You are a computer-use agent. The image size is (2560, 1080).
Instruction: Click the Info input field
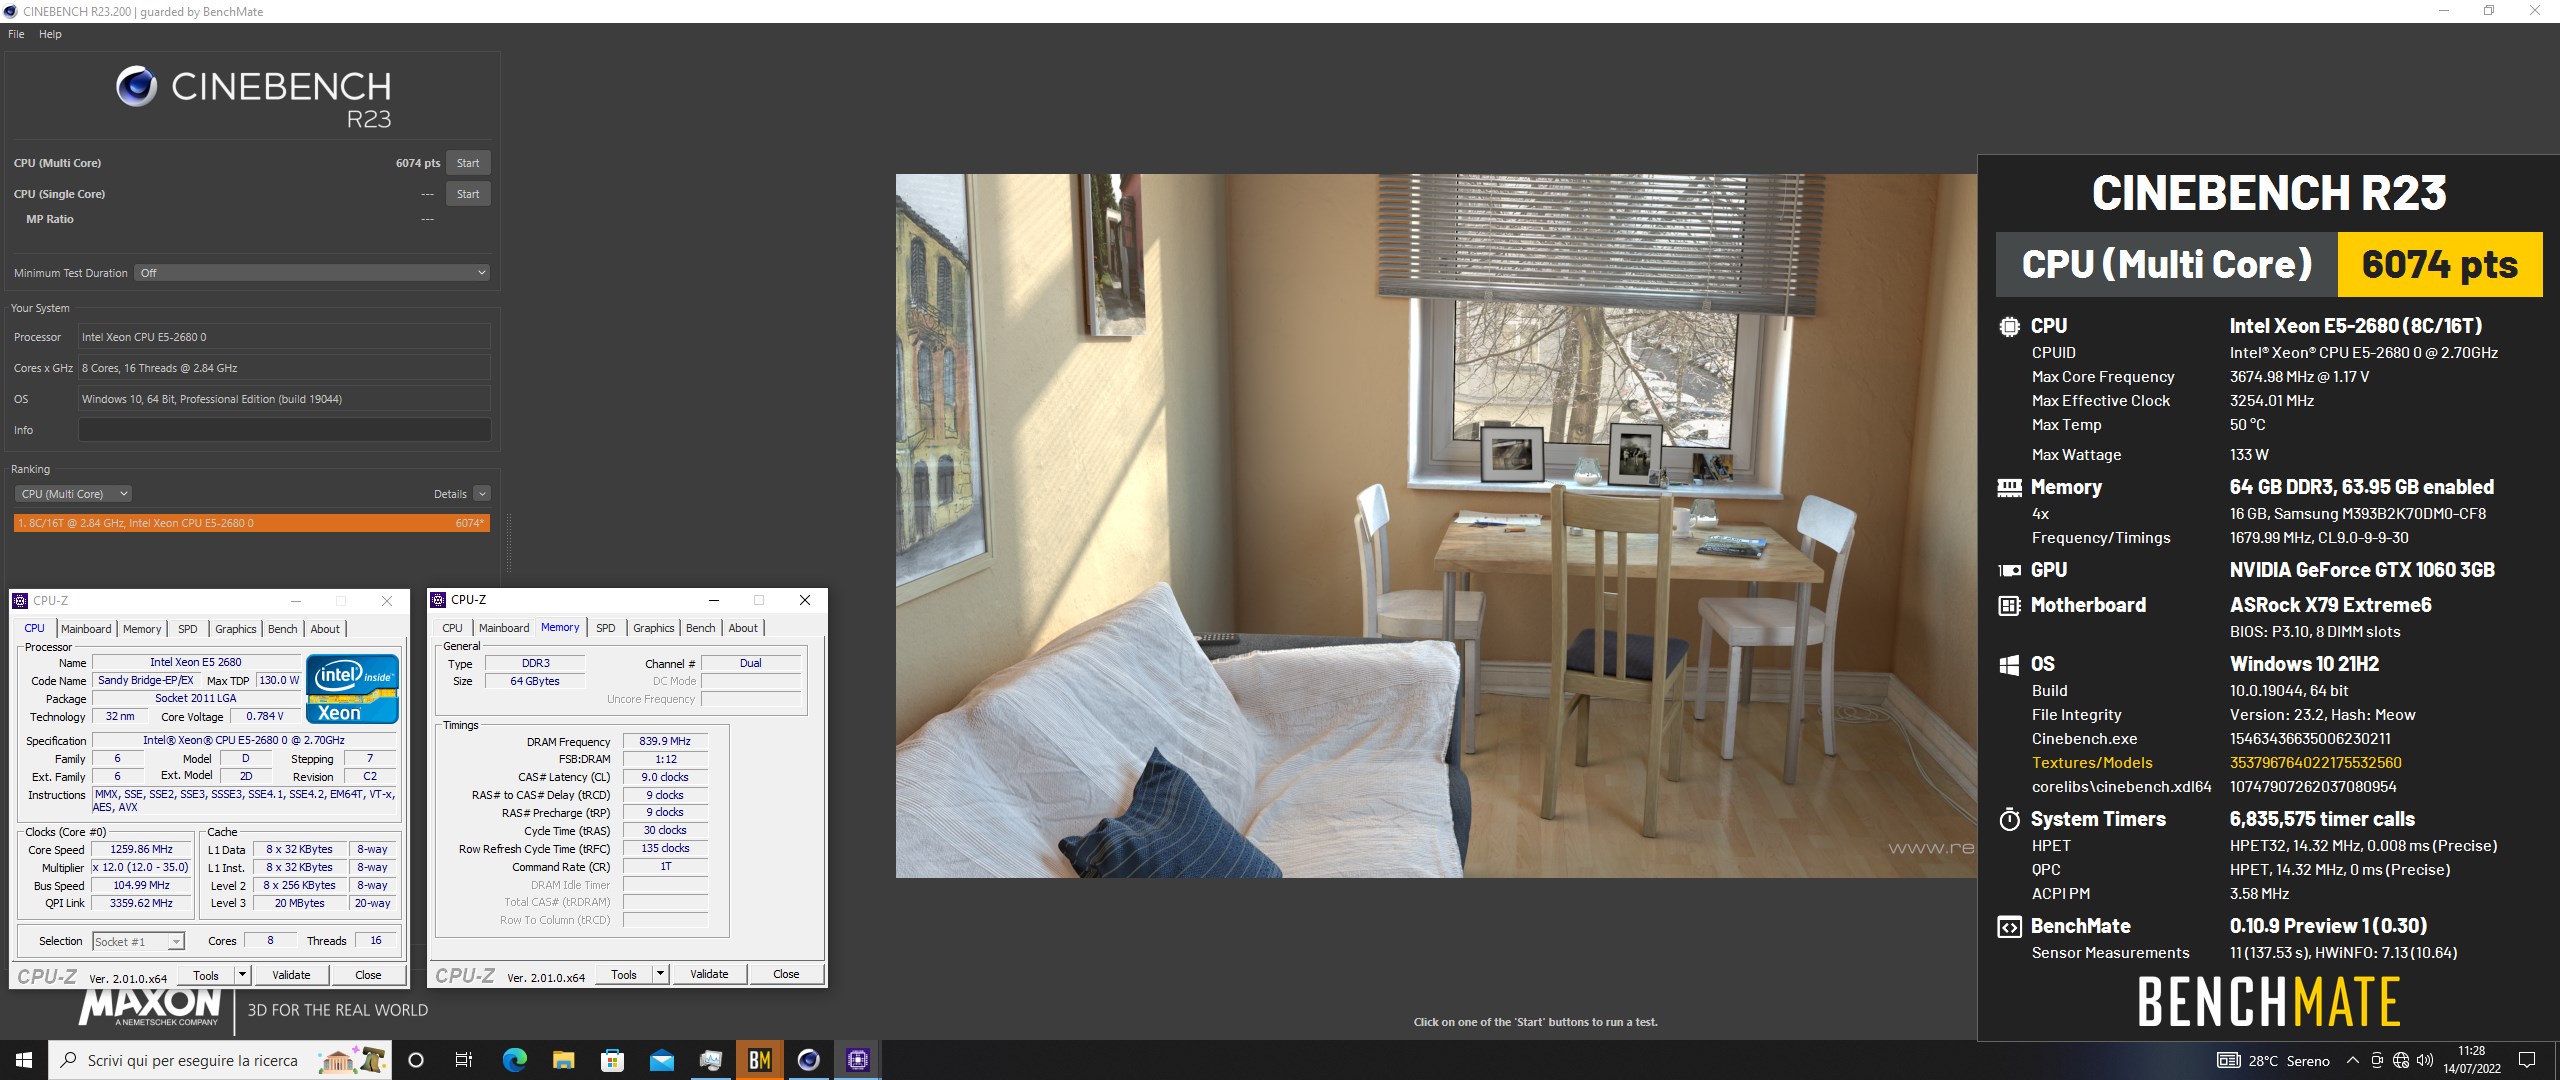click(x=284, y=430)
